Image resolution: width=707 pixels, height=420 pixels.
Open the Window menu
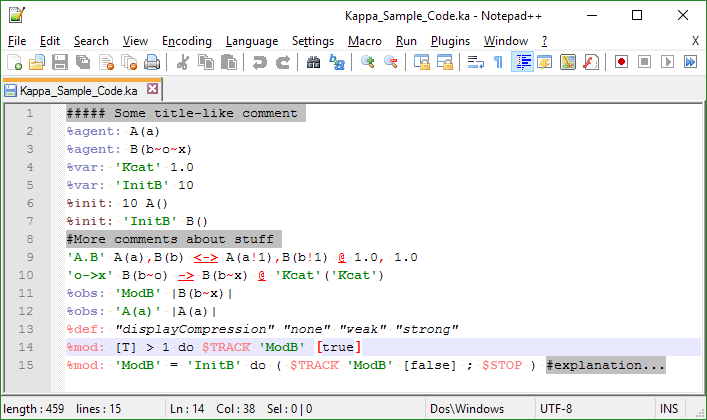pos(506,41)
